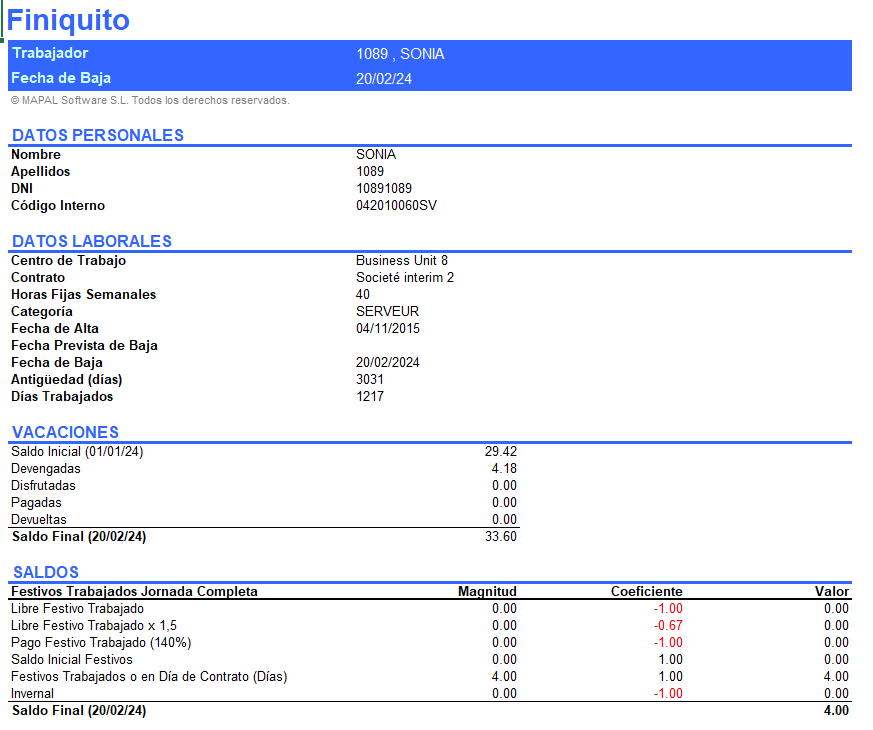
Task: Select the SALDOS section heading
Action: pyautogui.click(x=46, y=572)
